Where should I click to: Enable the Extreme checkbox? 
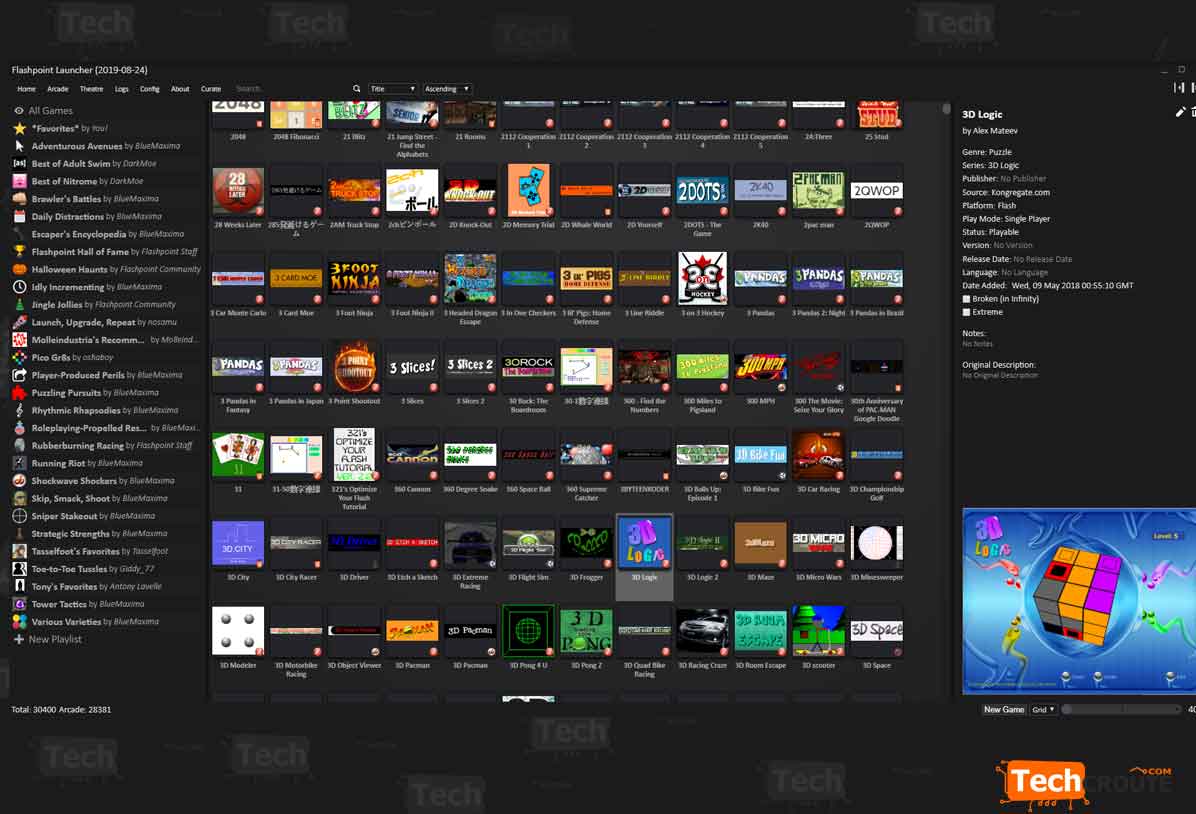[x=966, y=312]
